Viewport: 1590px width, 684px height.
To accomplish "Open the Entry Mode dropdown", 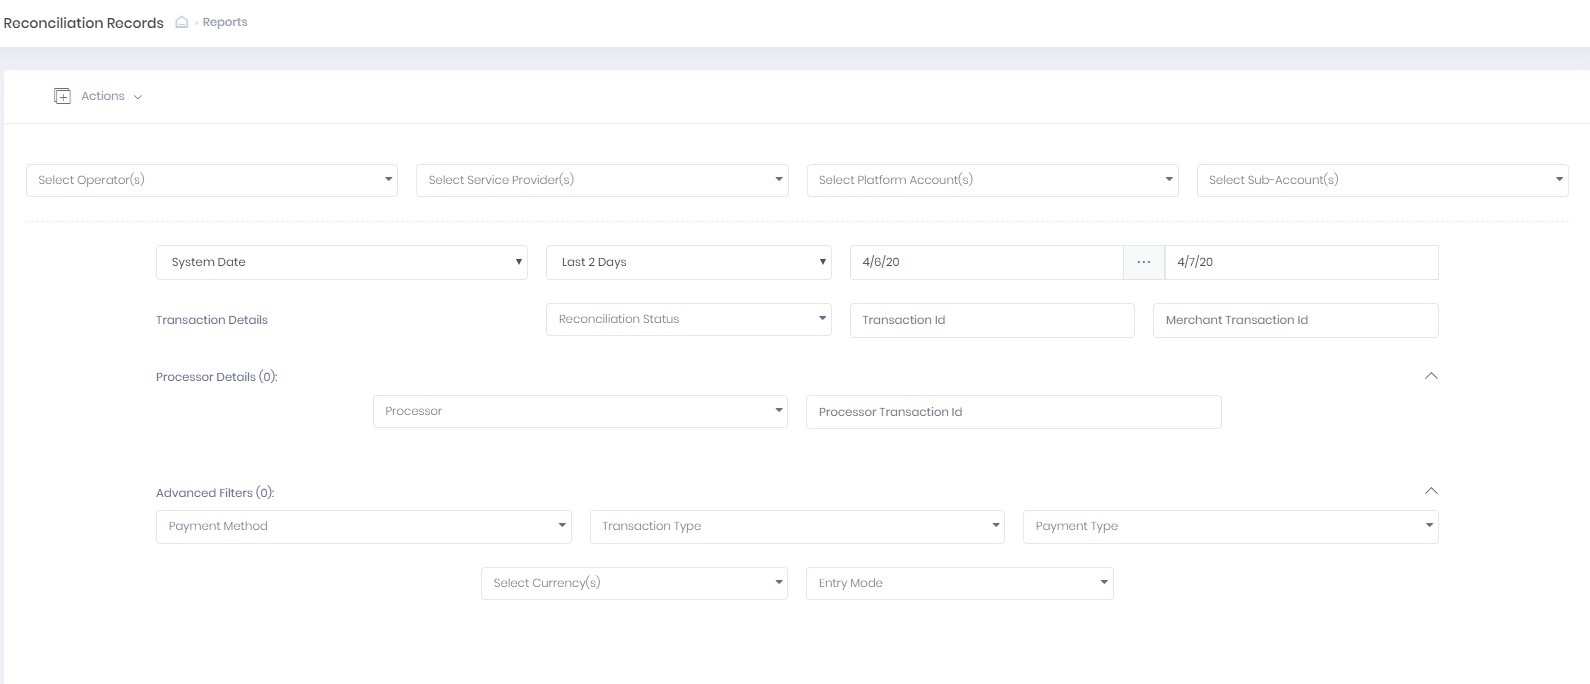I will pyautogui.click(x=959, y=583).
